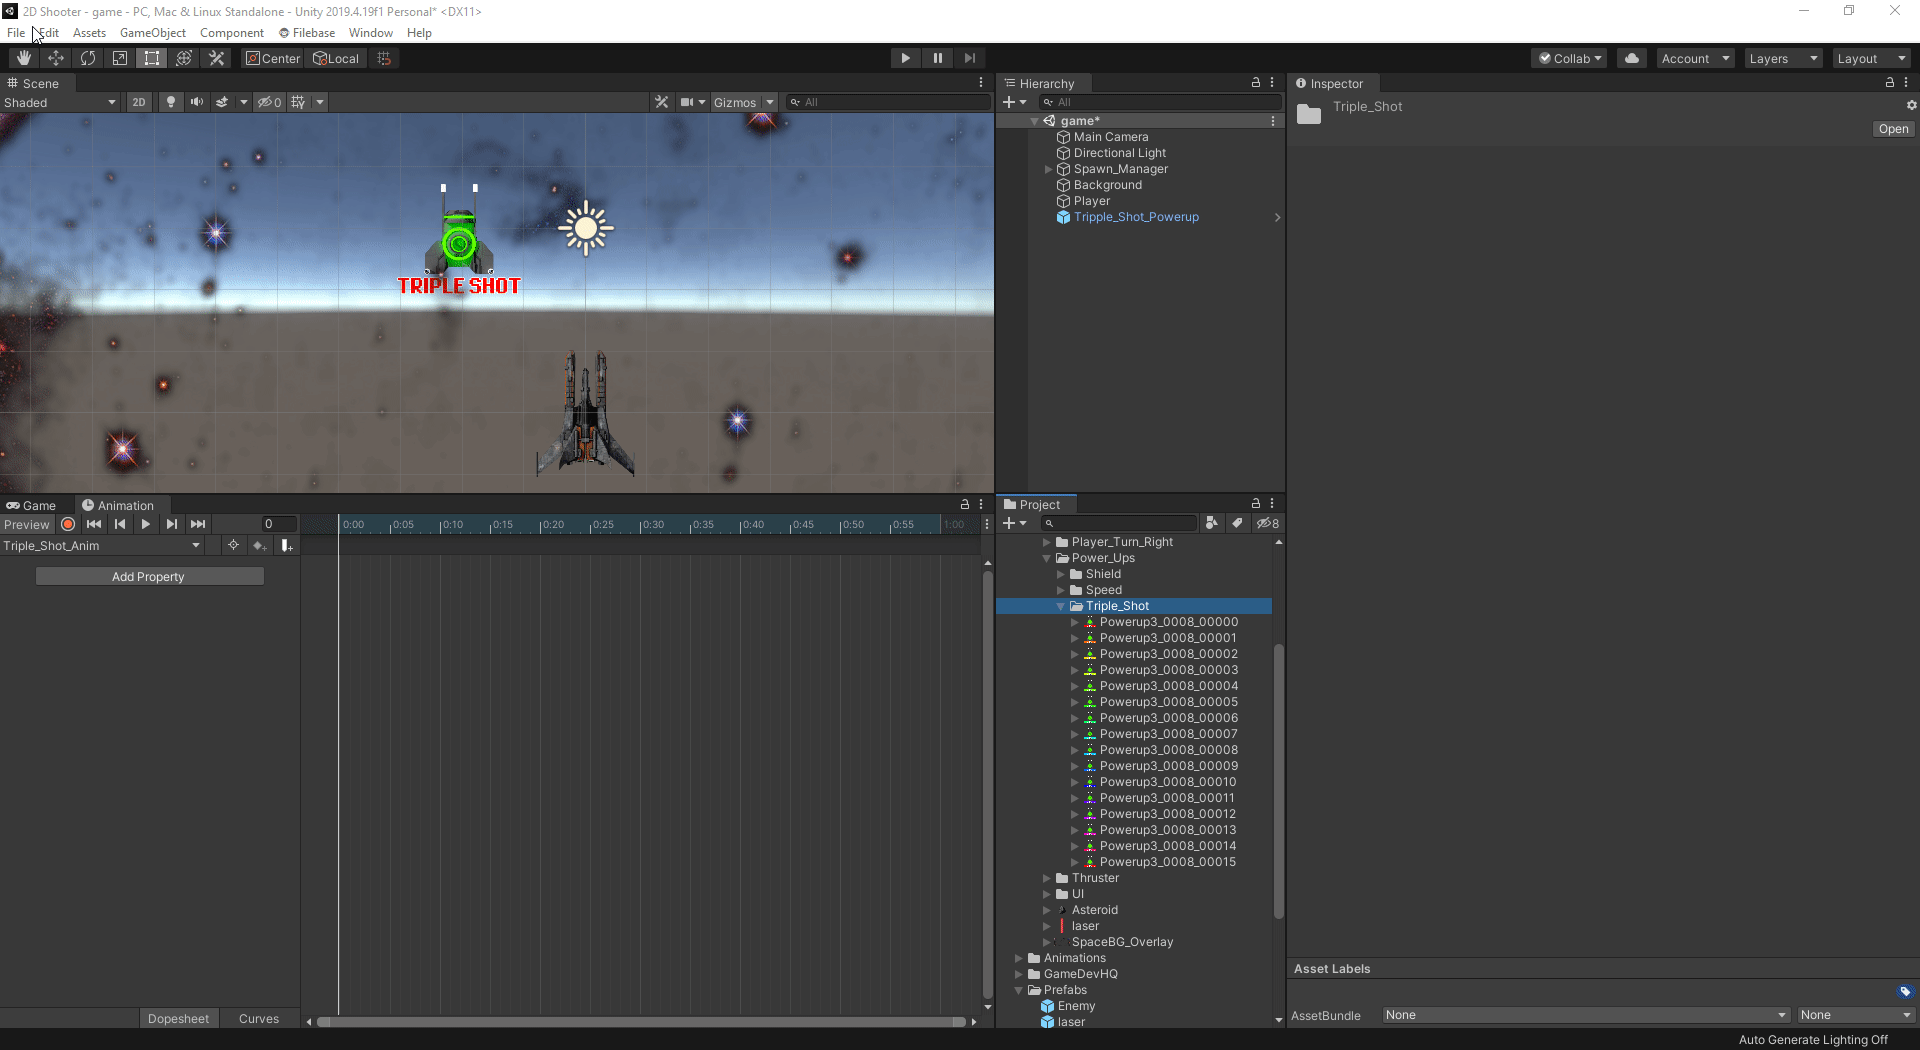The width and height of the screenshot is (1920, 1050).
Task: Open the custom editor tools button
Action: tap(216, 58)
